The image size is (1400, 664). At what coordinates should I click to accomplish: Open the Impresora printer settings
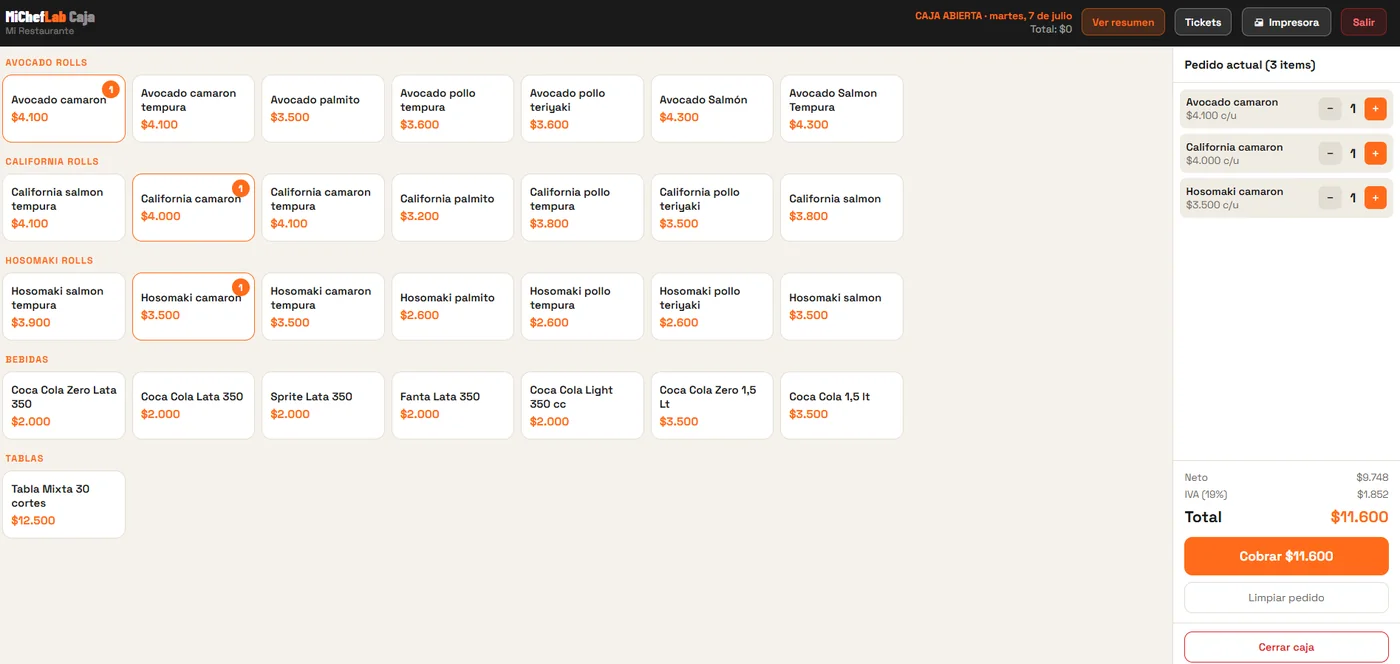[x=1286, y=22]
